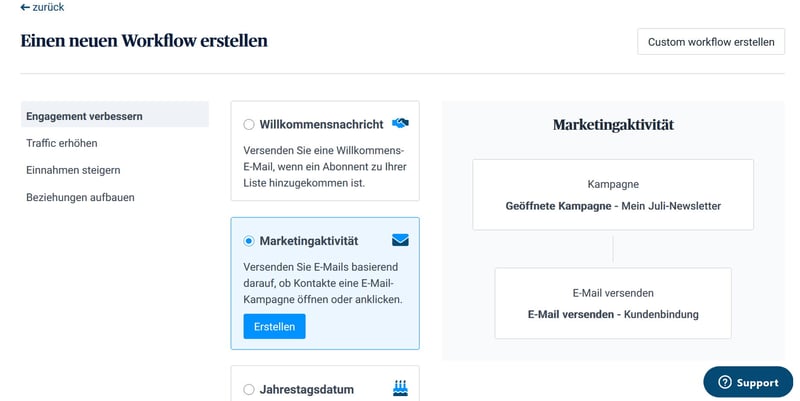Click the handshake icon on Willkommensnachricht card

pos(400,123)
